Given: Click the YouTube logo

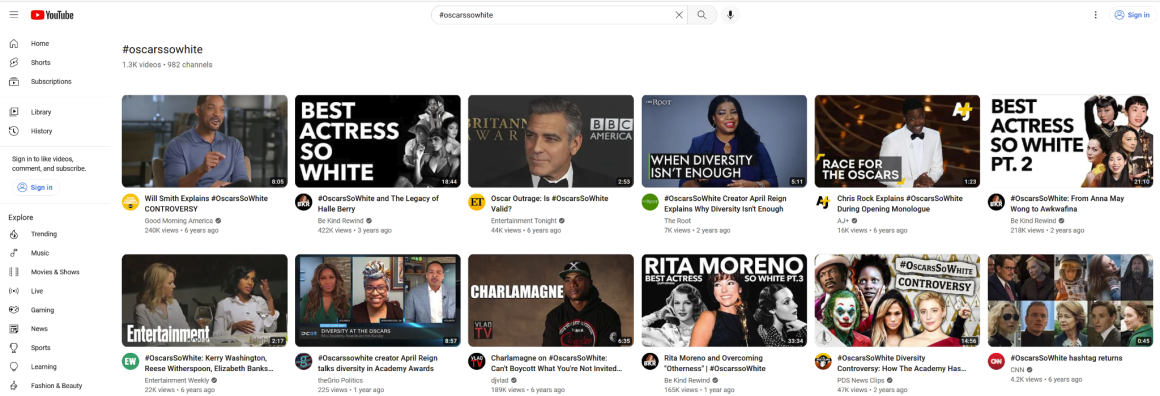Looking at the screenshot, I should pos(52,15).
